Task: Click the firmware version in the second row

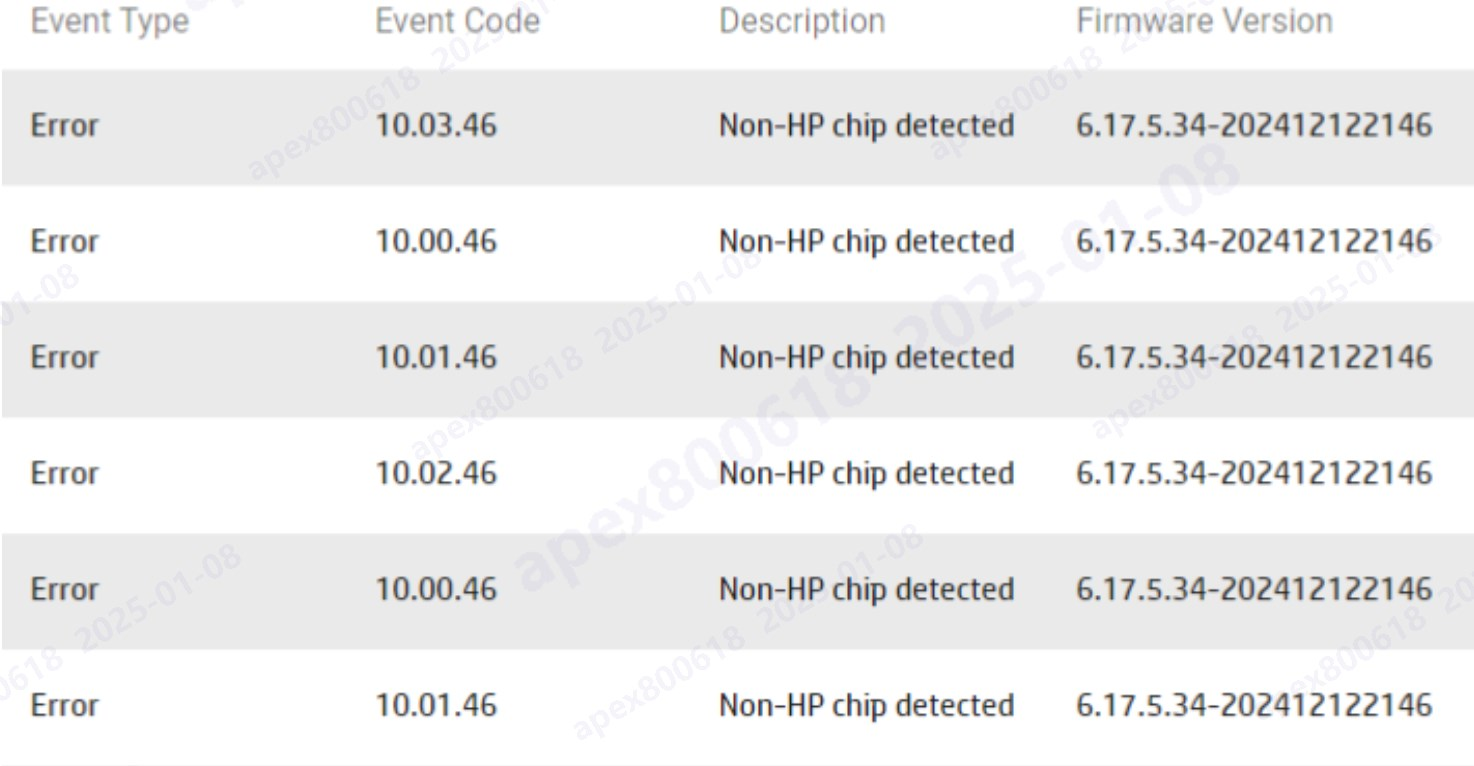Action: (x=1254, y=242)
